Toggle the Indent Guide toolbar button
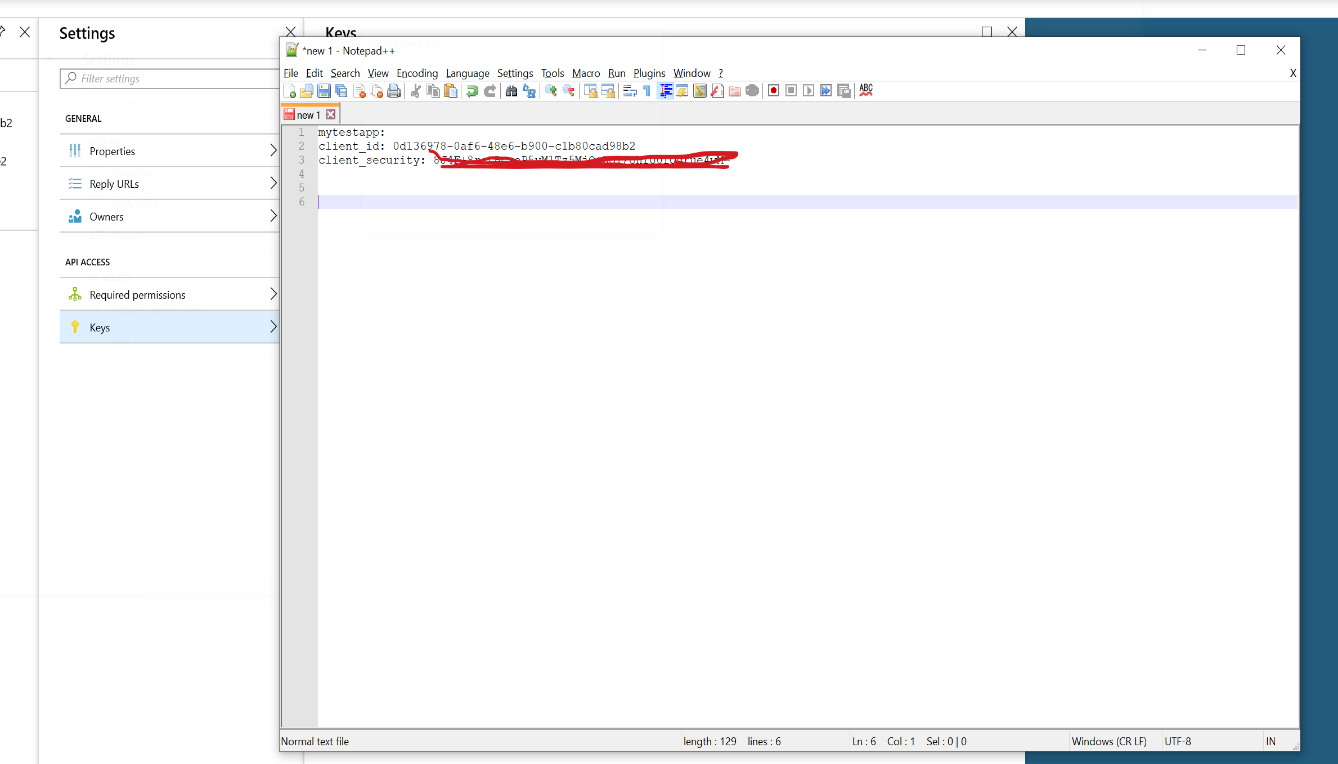 (665, 91)
